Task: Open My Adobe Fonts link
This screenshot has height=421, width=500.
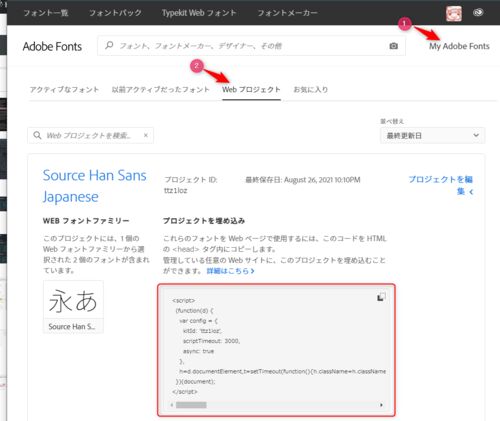Action: click(x=459, y=46)
